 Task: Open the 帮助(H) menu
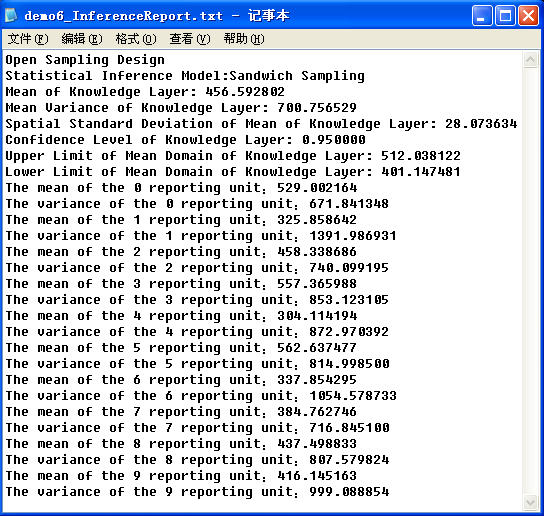[244, 39]
